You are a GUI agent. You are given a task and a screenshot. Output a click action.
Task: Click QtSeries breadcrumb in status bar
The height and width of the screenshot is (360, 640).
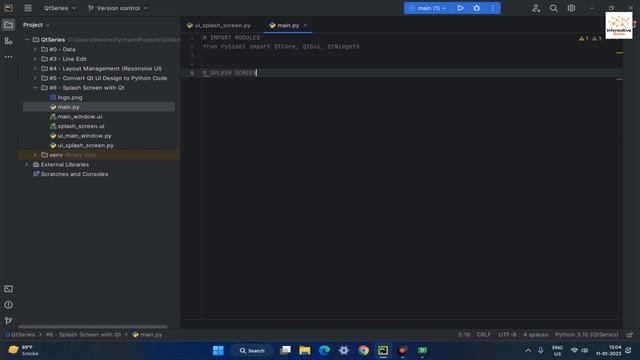point(20,334)
